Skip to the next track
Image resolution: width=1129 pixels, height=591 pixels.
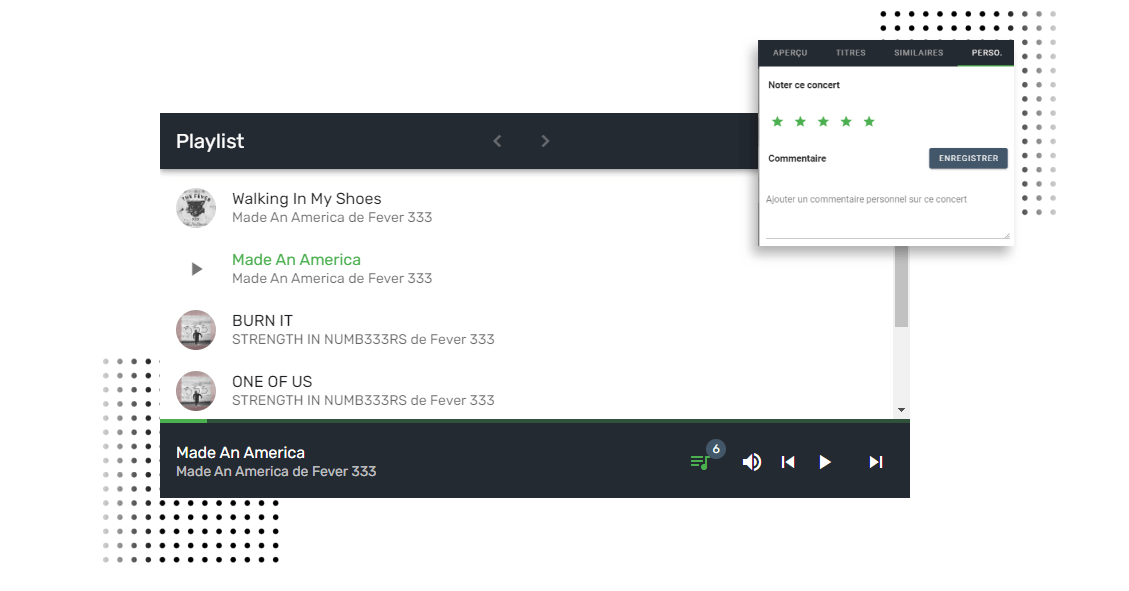coord(876,462)
